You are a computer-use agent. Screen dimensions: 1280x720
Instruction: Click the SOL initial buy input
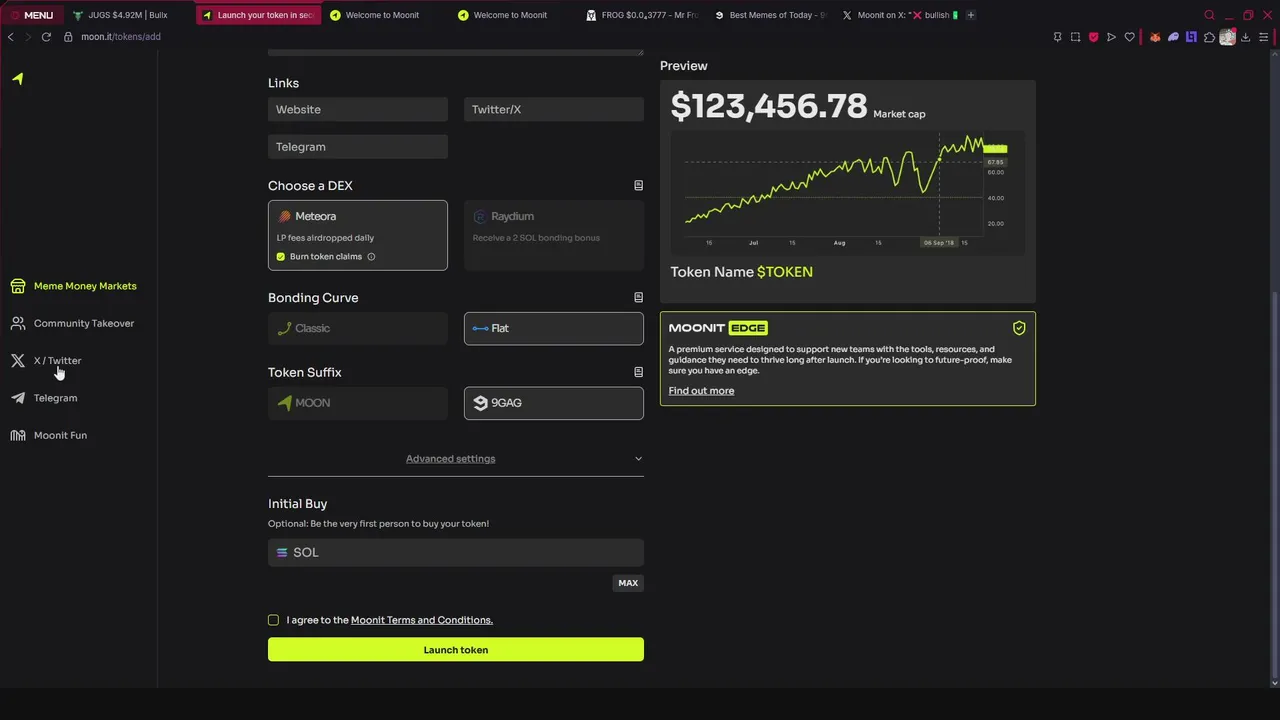pyautogui.click(x=456, y=552)
